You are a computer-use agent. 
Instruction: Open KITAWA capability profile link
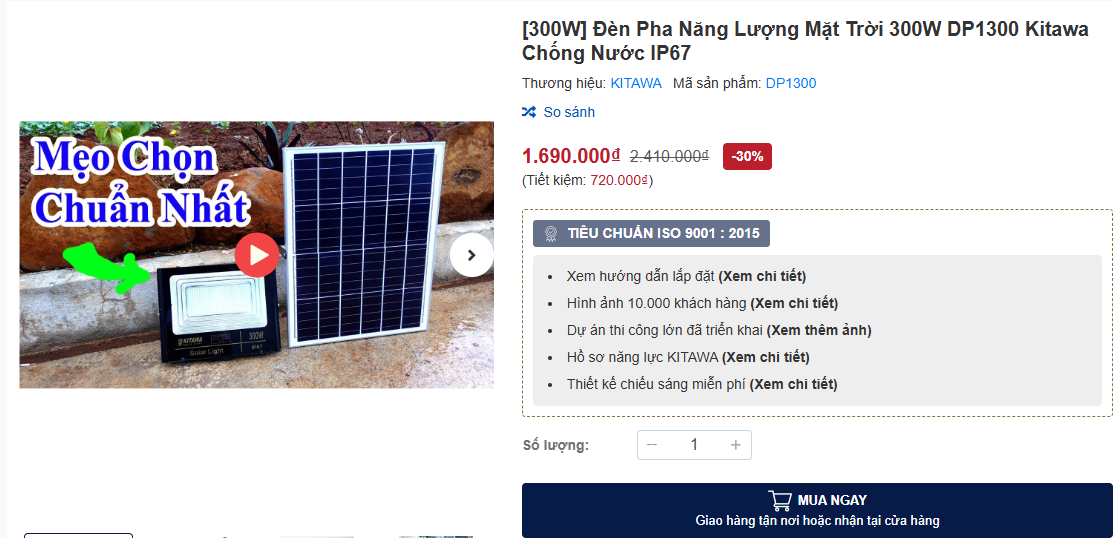pos(766,357)
